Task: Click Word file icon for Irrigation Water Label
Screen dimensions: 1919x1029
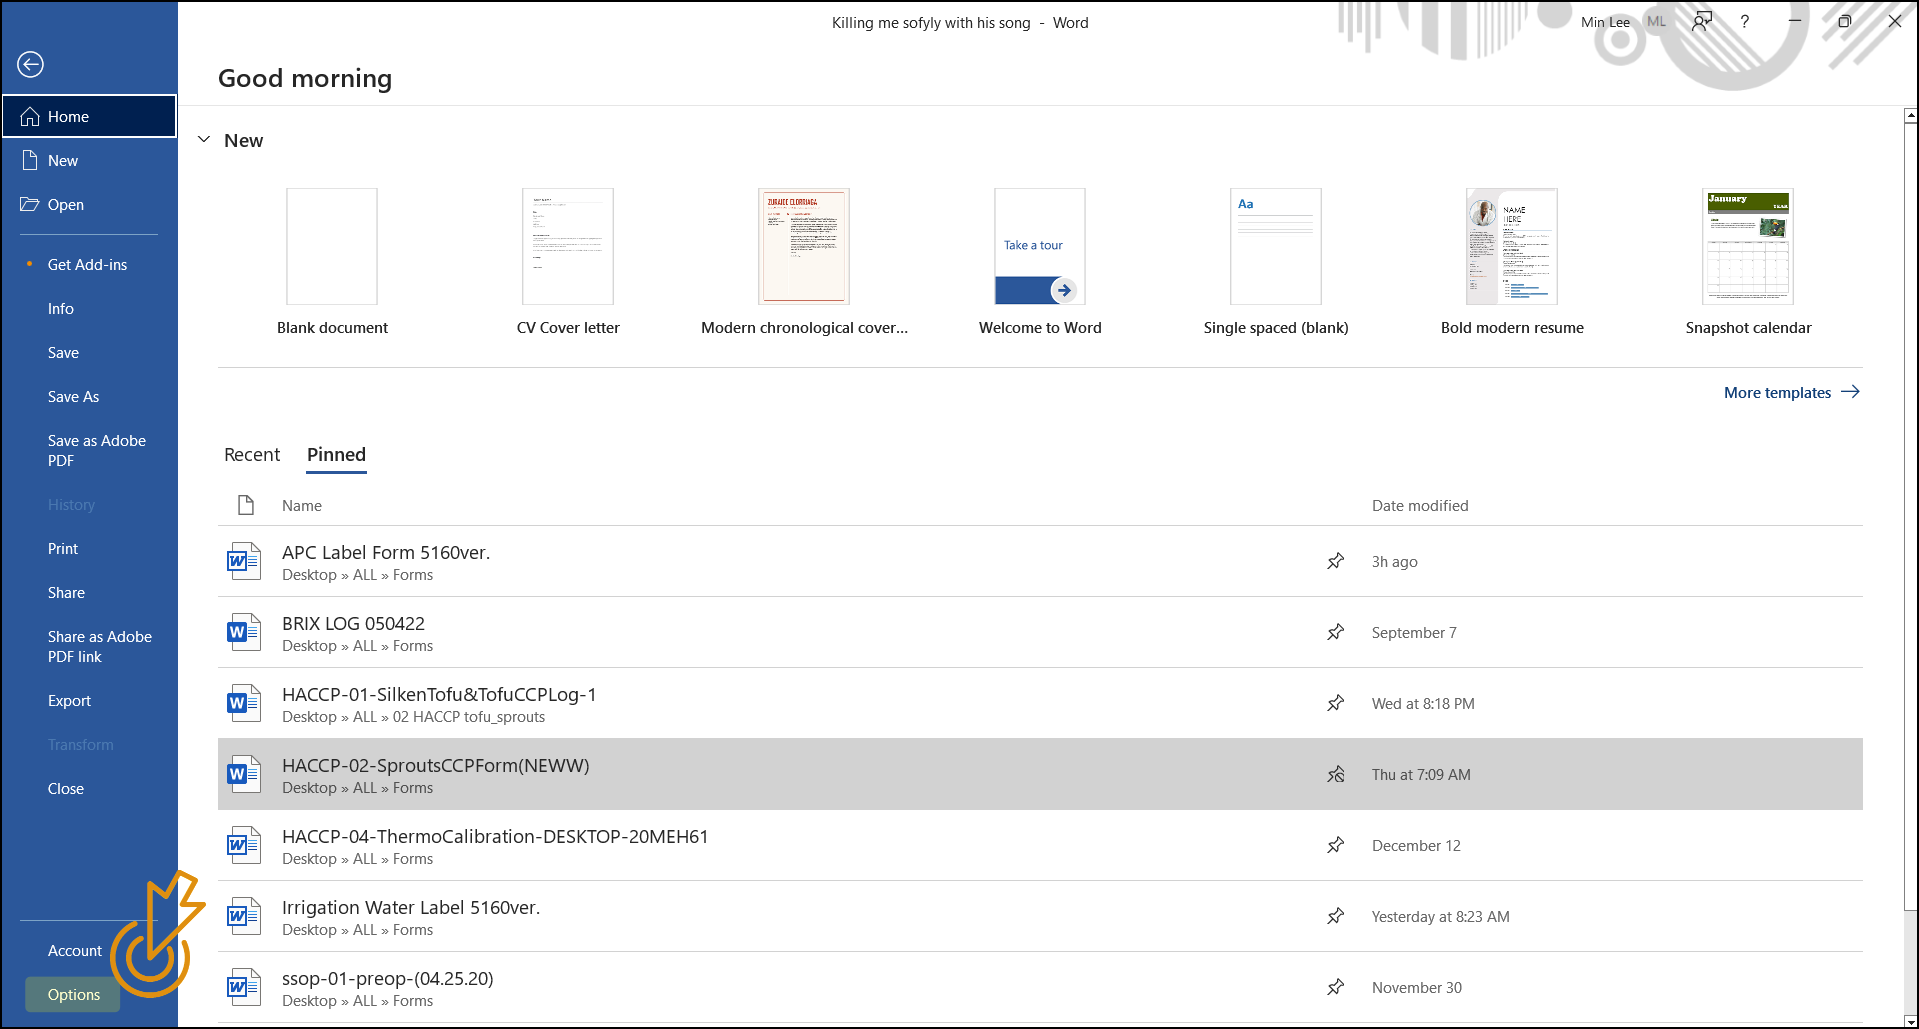Action: tap(244, 916)
